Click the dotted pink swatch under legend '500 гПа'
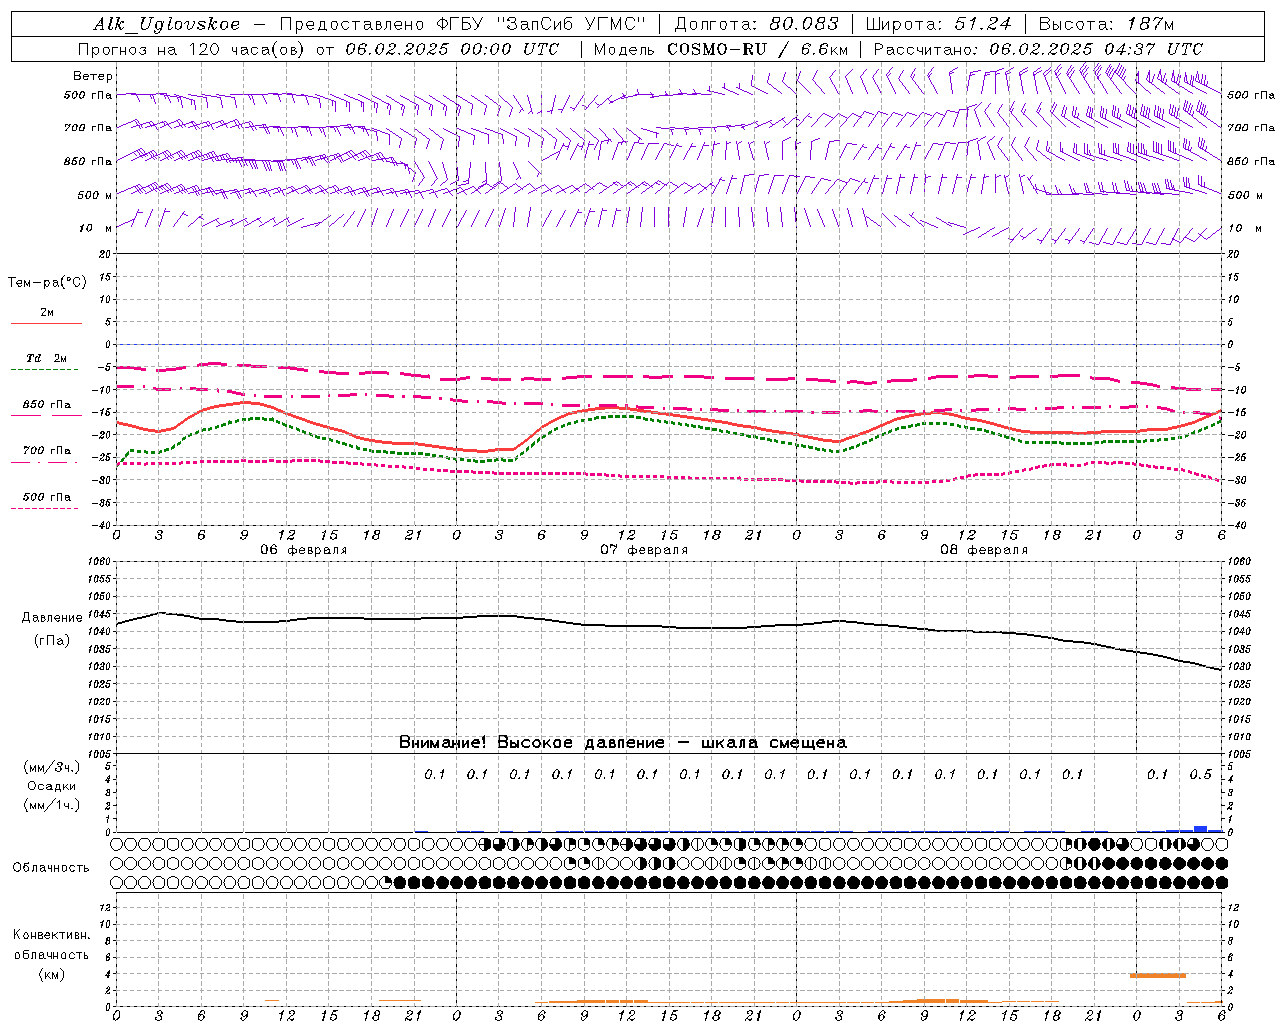The width and height of the screenshot is (1280, 1024). pyautogui.click(x=45, y=508)
